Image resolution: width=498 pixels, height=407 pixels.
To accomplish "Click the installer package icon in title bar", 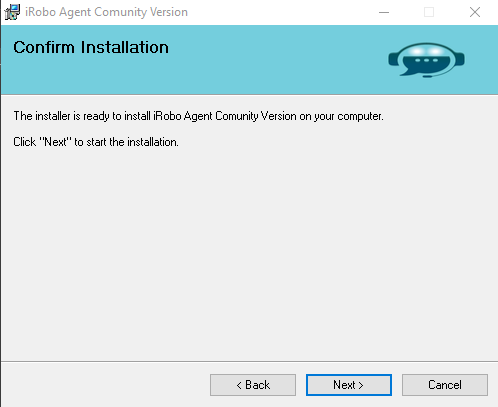I will click(x=12, y=12).
